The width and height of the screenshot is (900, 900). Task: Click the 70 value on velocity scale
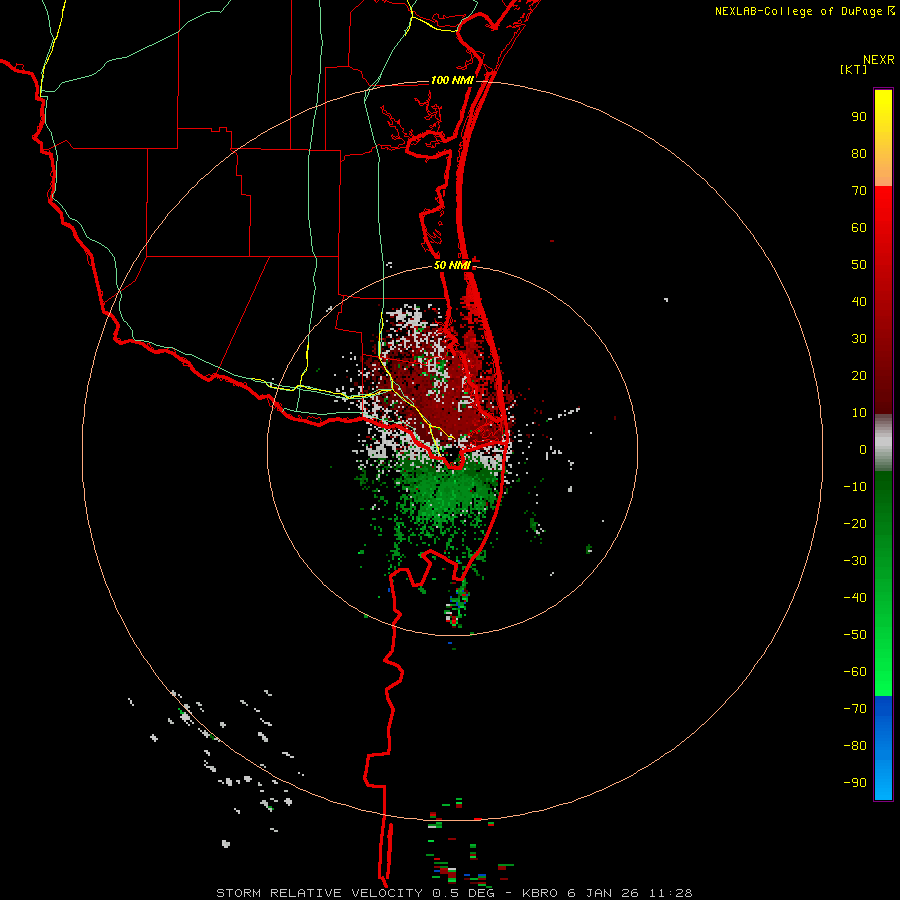click(x=859, y=191)
